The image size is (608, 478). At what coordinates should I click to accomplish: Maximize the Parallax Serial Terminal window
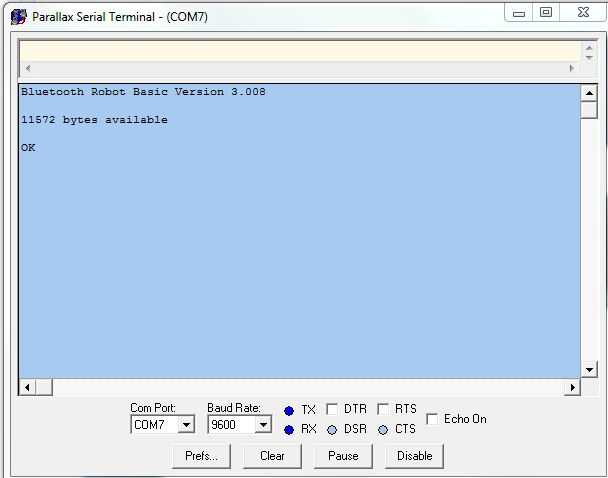[x=546, y=13]
